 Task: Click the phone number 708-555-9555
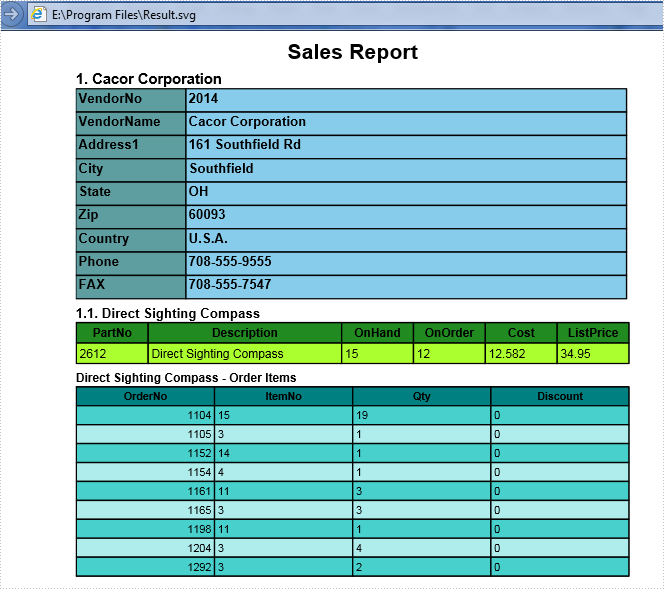(406, 263)
